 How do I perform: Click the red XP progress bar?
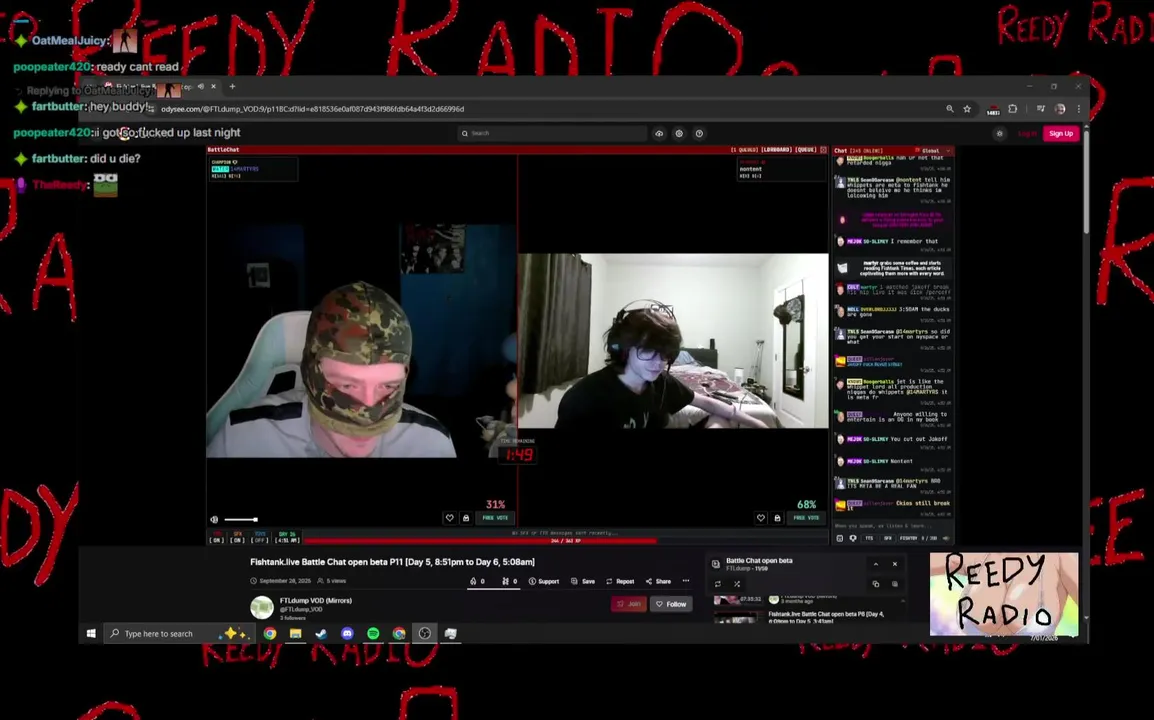click(565, 540)
